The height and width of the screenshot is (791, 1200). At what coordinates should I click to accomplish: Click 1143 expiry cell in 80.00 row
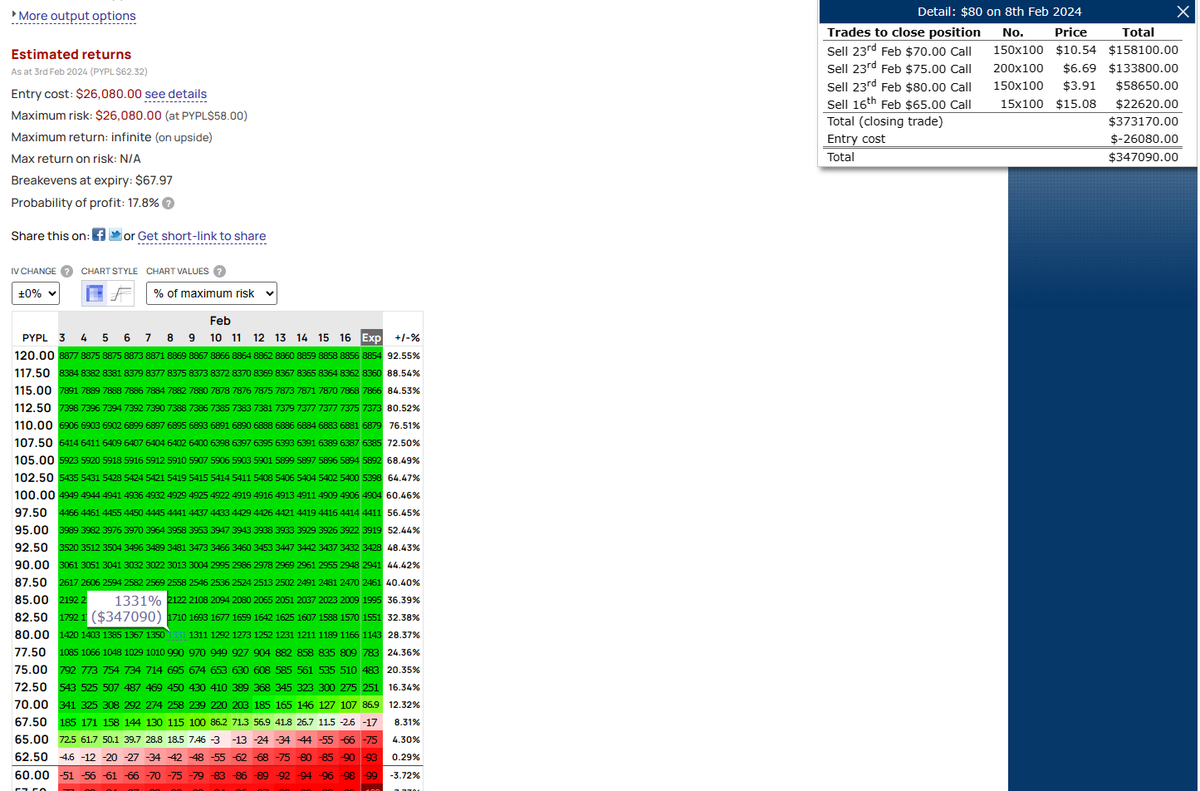tap(372, 635)
